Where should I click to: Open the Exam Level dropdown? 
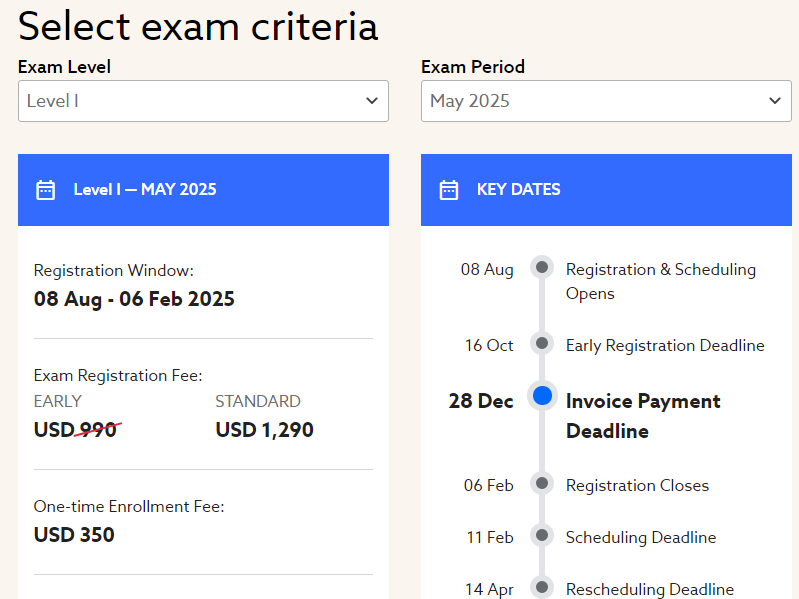pyautogui.click(x=203, y=101)
